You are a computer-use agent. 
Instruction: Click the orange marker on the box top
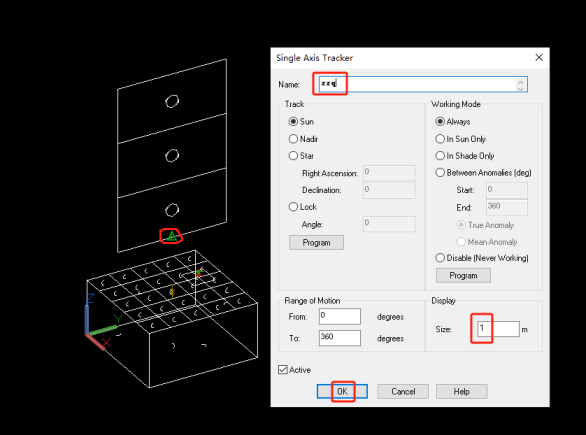[172, 291]
